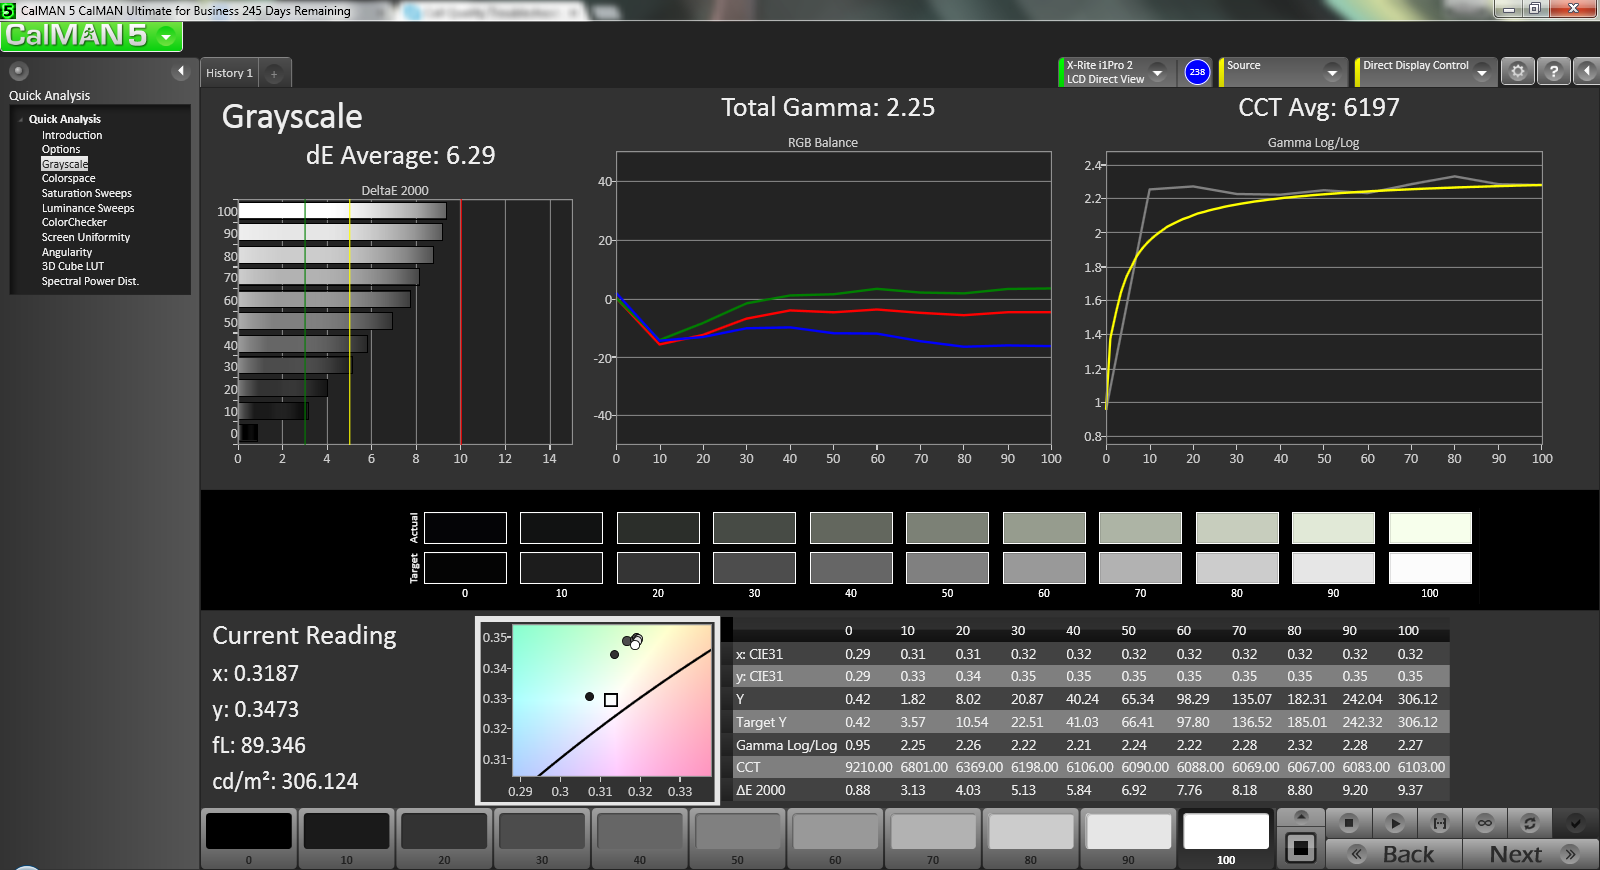Image resolution: width=1600 pixels, height=870 pixels.
Task: Add a new history tab with plus
Action: point(274,73)
